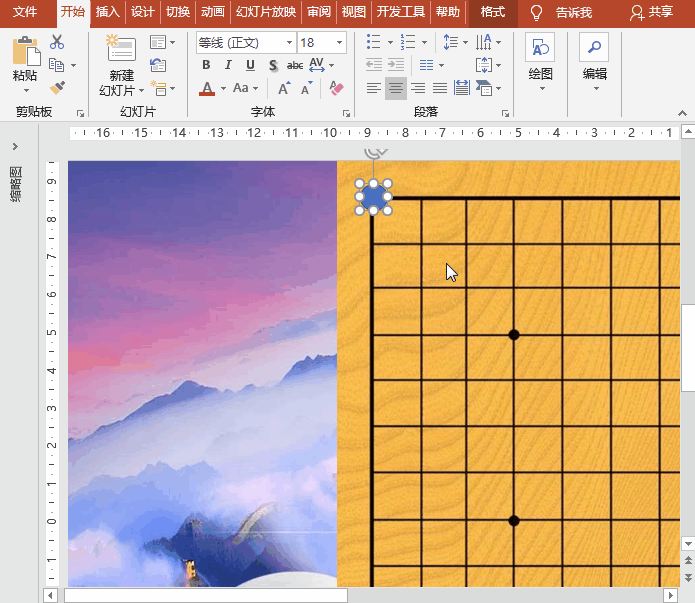Toggle text Shadow effect

(x=273, y=66)
